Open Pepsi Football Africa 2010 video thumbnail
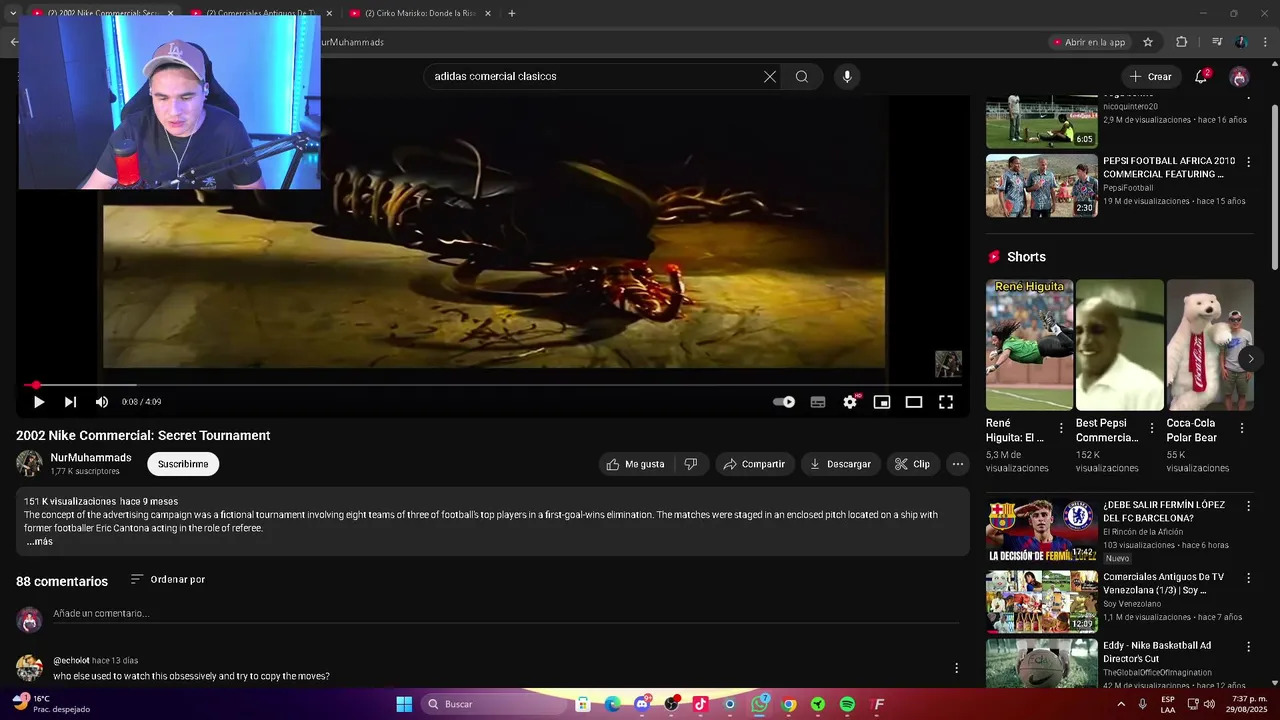The image size is (1280, 720). 1042,186
